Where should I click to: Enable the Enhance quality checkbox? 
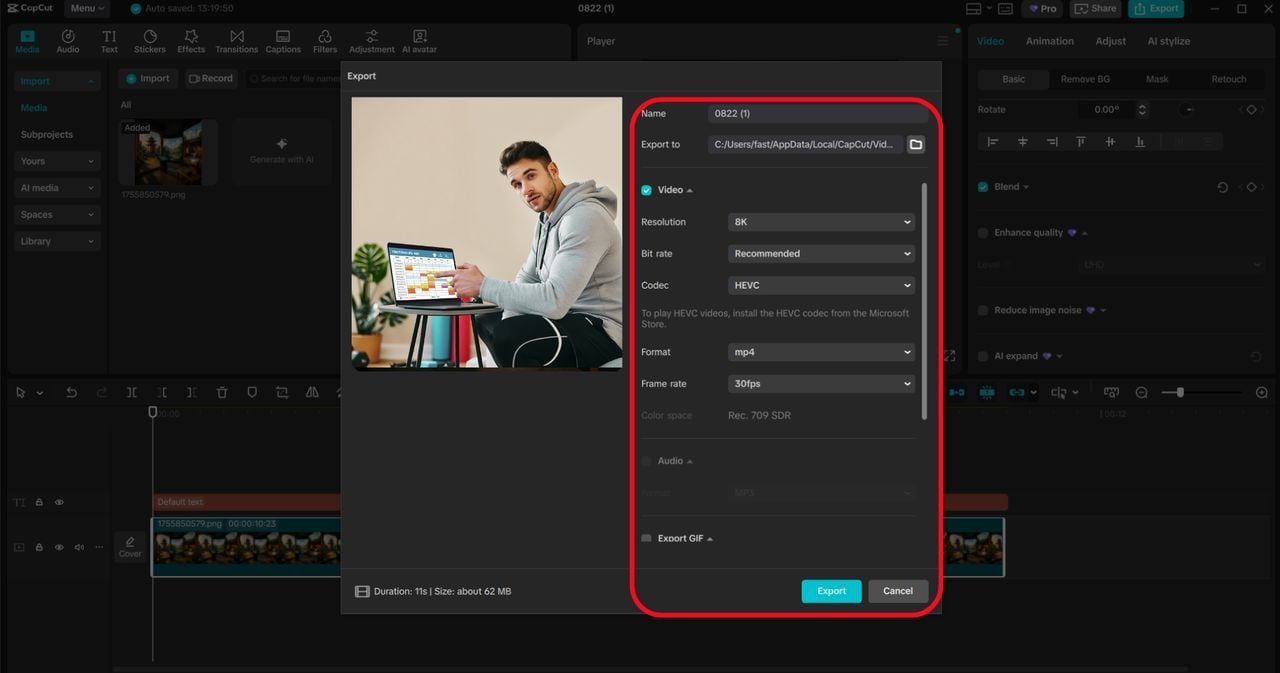click(983, 233)
